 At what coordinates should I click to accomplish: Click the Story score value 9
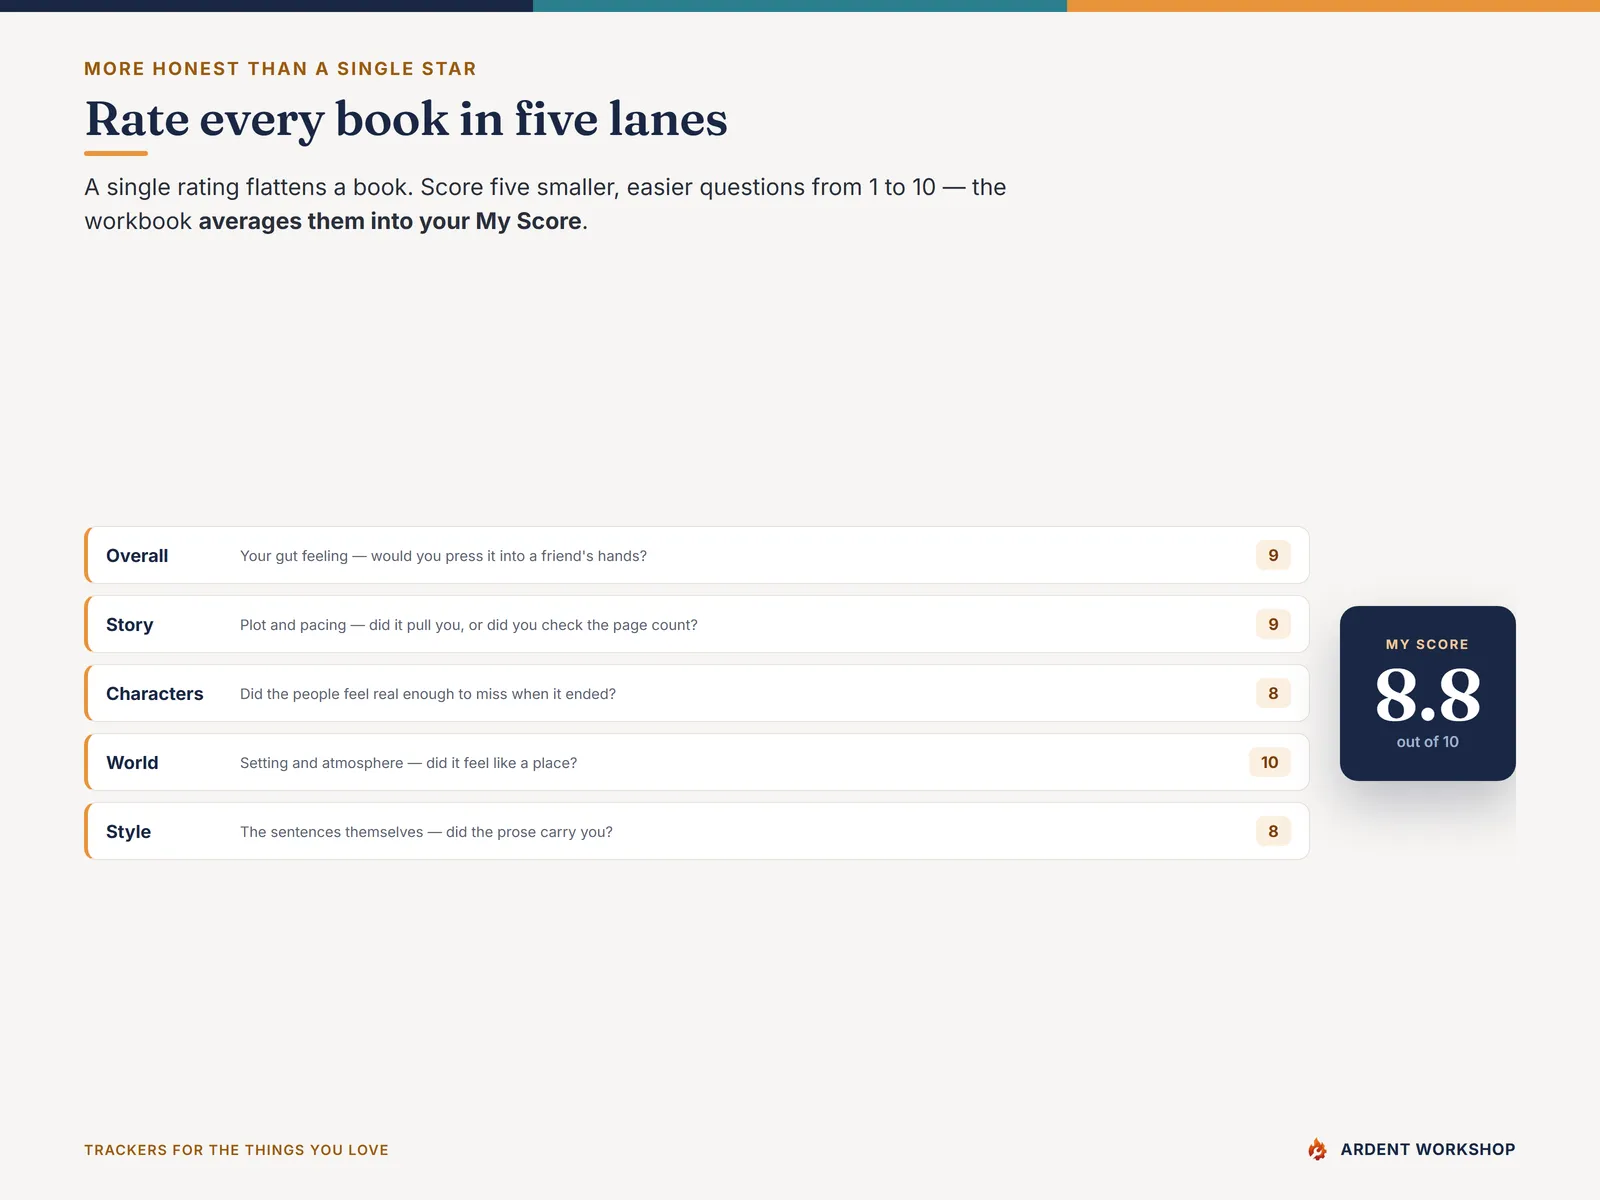point(1273,624)
